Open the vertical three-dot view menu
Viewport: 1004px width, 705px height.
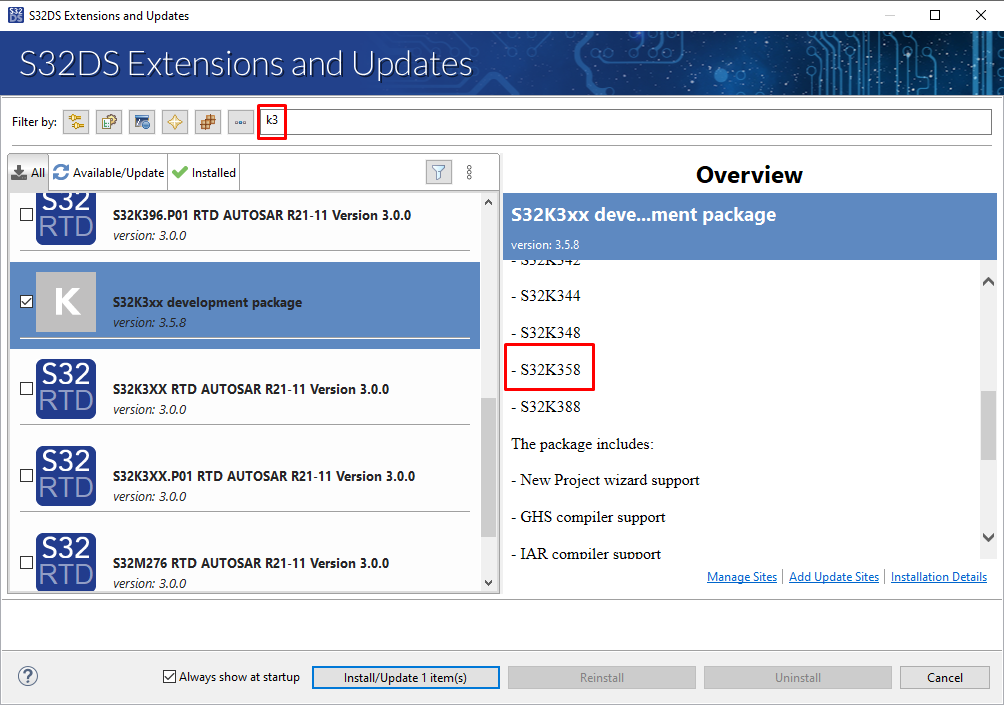[x=469, y=172]
